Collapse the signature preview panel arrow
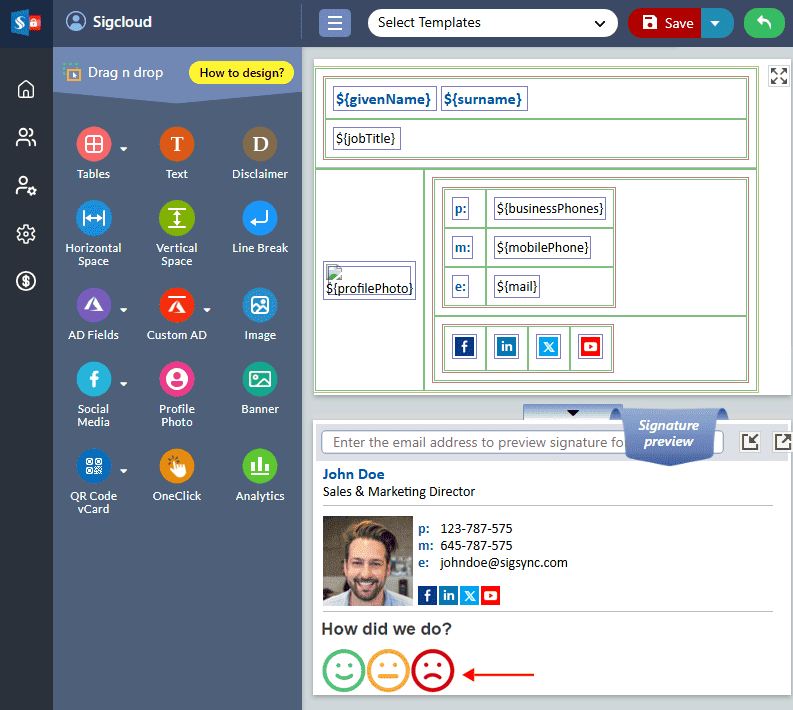This screenshot has height=710, width=793. point(572,412)
